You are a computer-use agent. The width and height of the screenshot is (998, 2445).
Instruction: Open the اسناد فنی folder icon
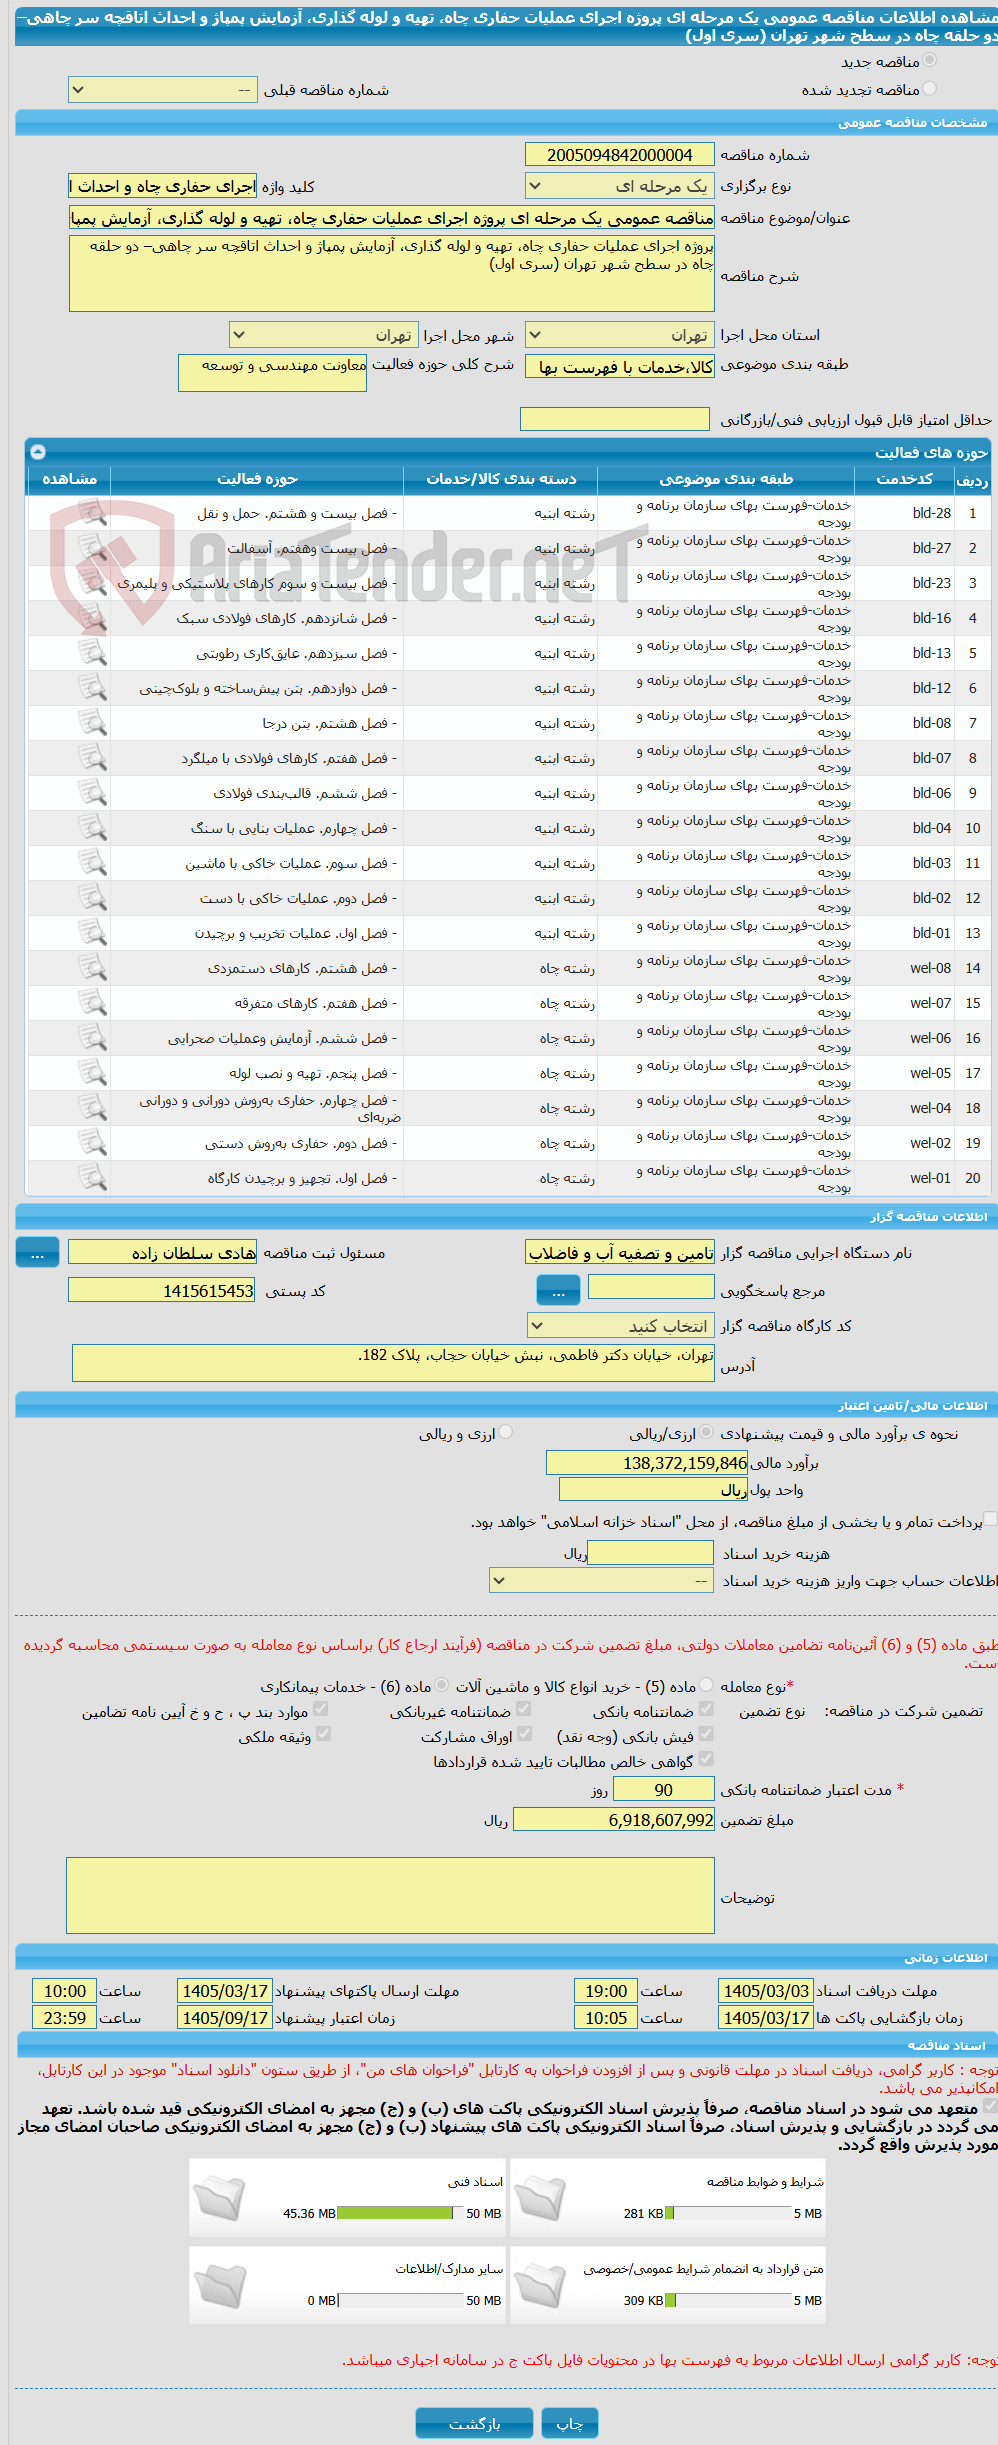click(220, 2199)
